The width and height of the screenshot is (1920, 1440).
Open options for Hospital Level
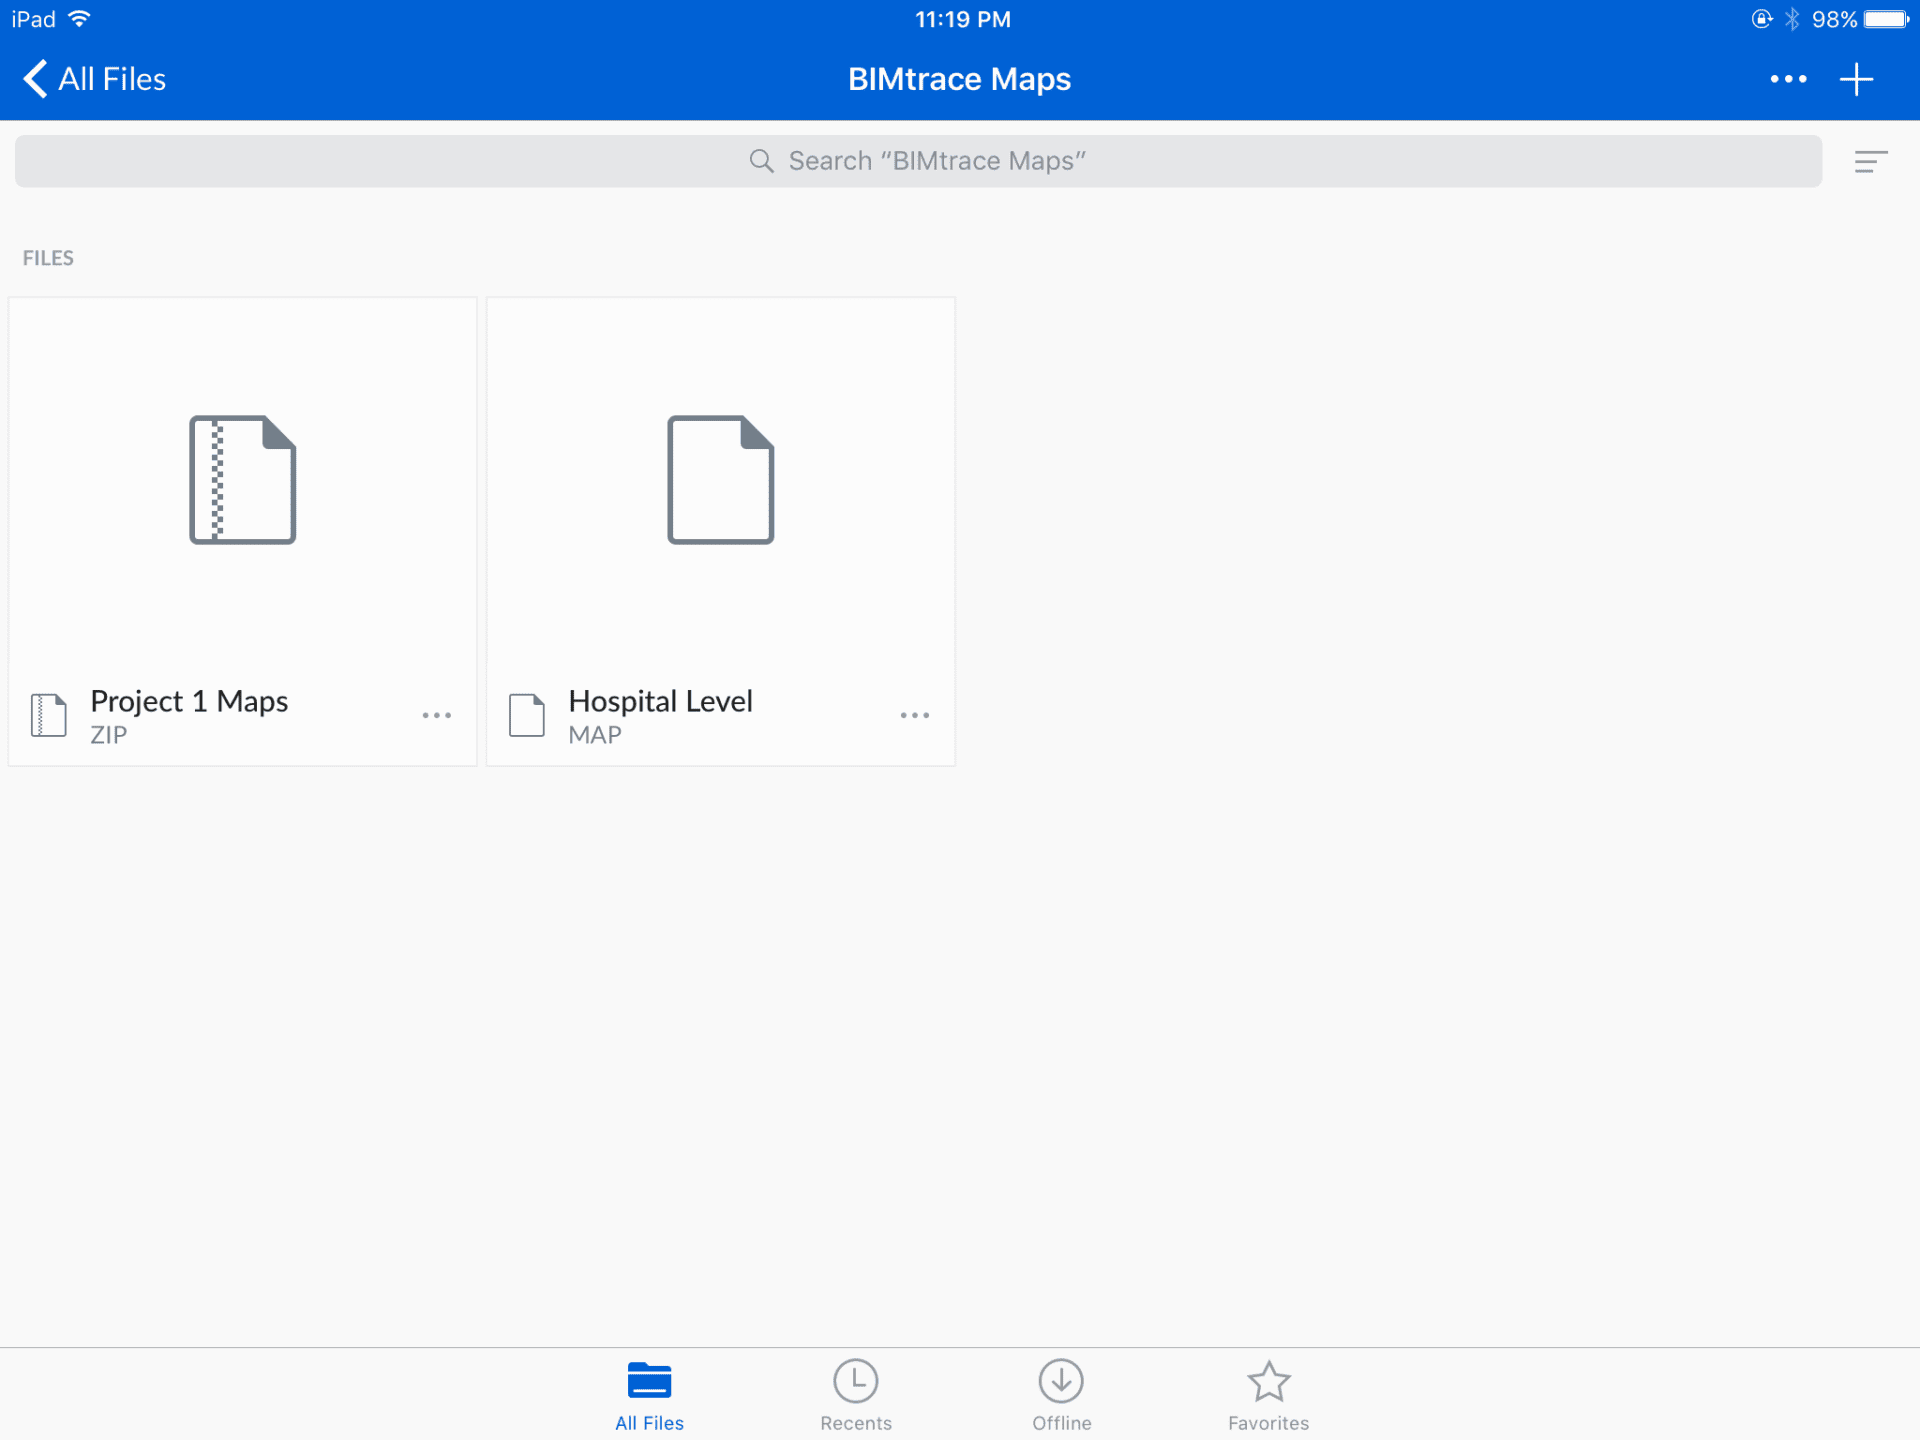click(915, 715)
